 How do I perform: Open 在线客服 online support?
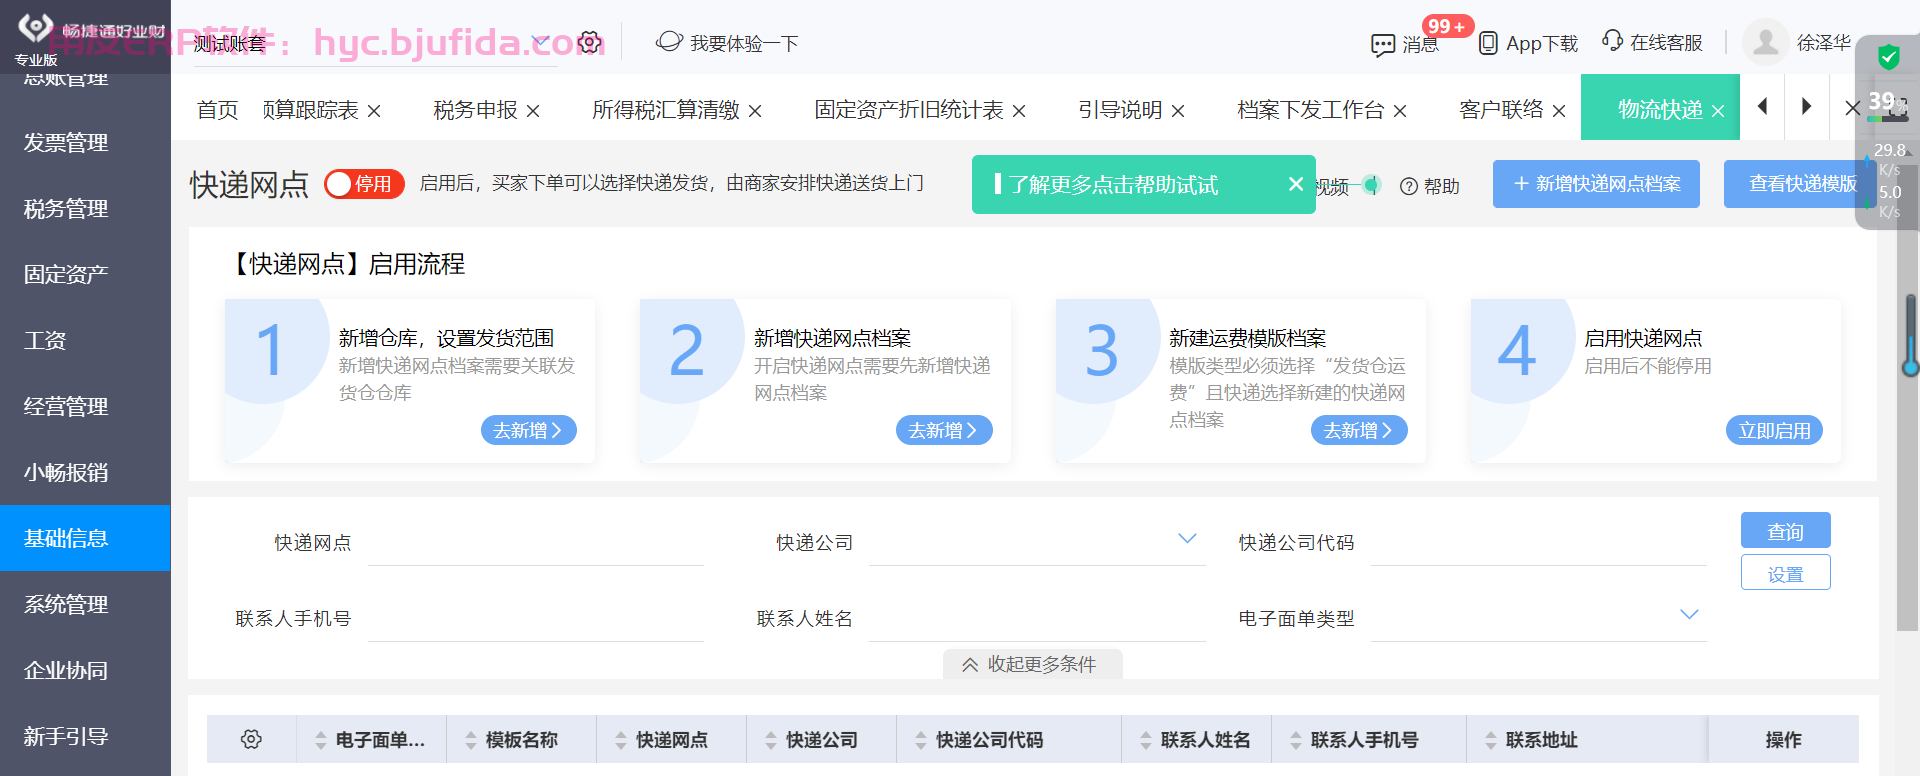pyautogui.click(x=1652, y=42)
